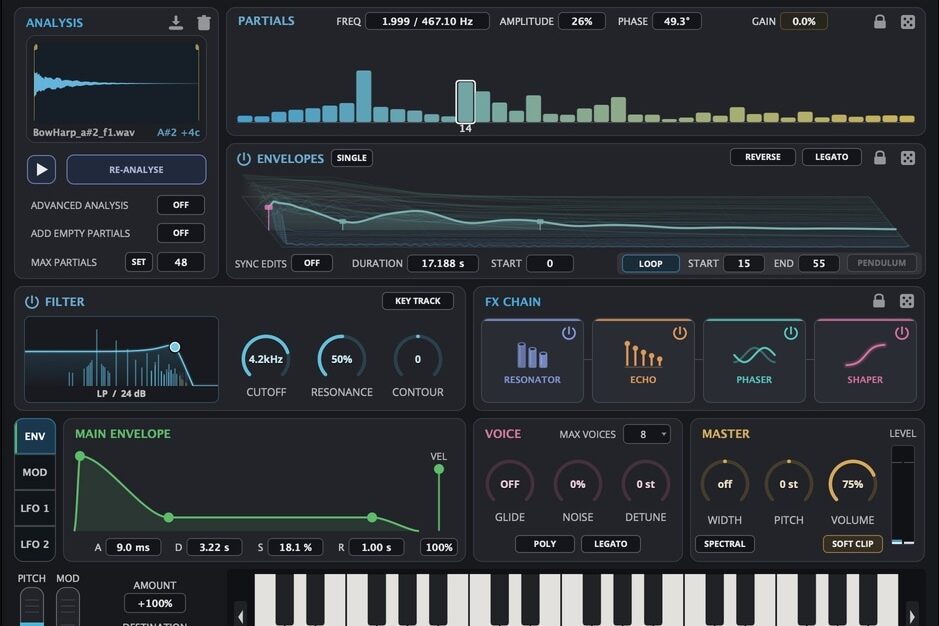Click the FX Chain lock icon
The width and height of the screenshot is (939, 626).
pyautogui.click(x=879, y=301)
